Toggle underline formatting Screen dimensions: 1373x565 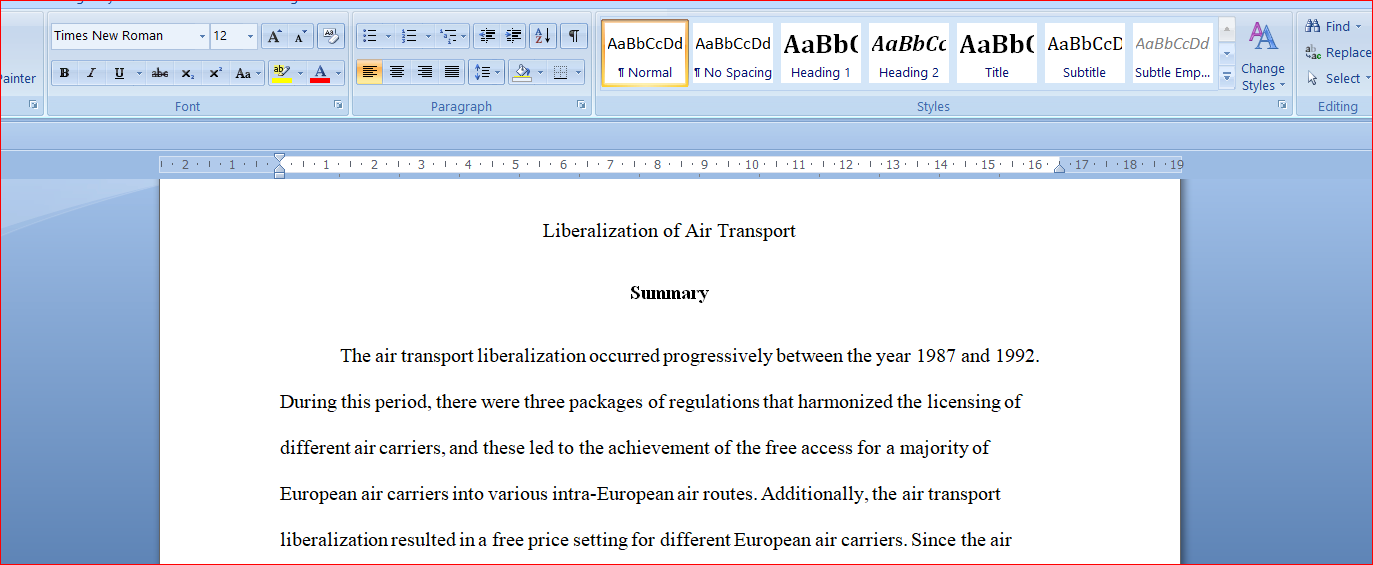[x=119, y=73]
